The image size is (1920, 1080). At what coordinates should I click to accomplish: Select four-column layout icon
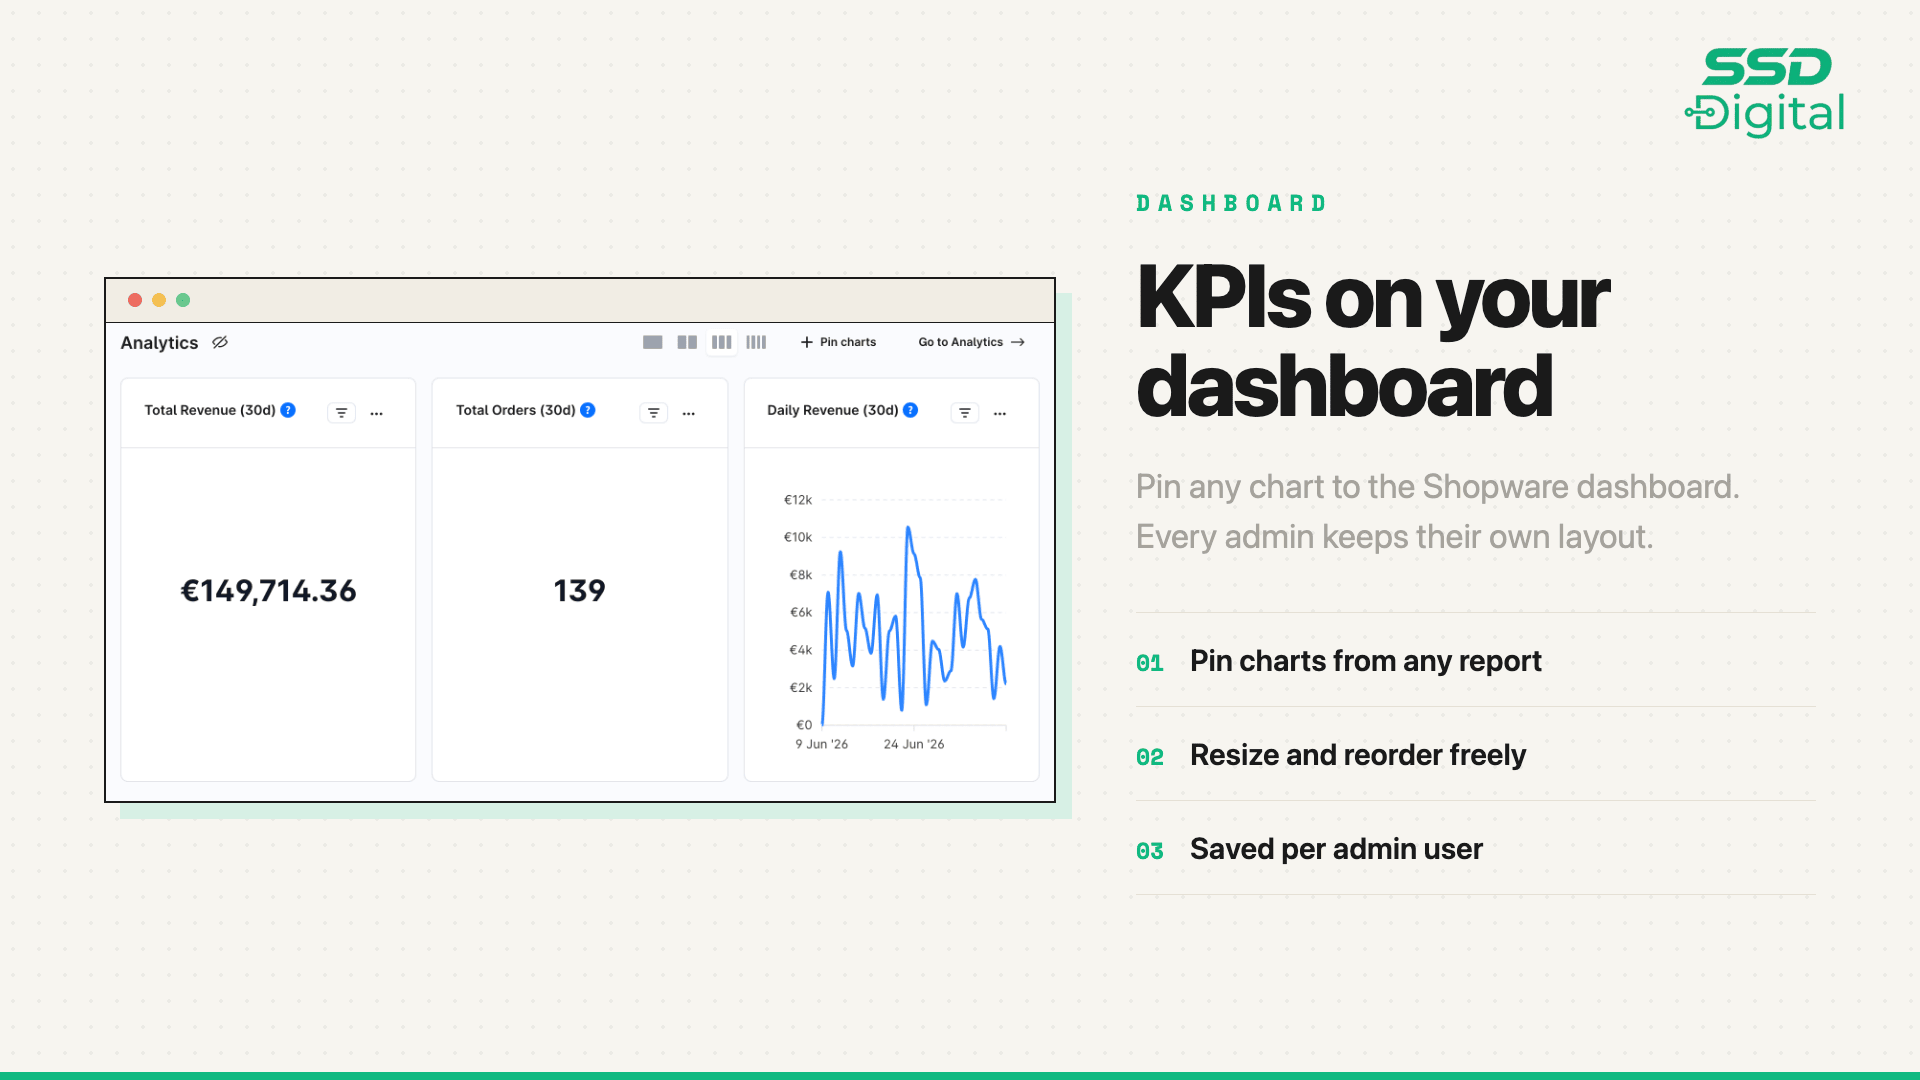(756, 342)
